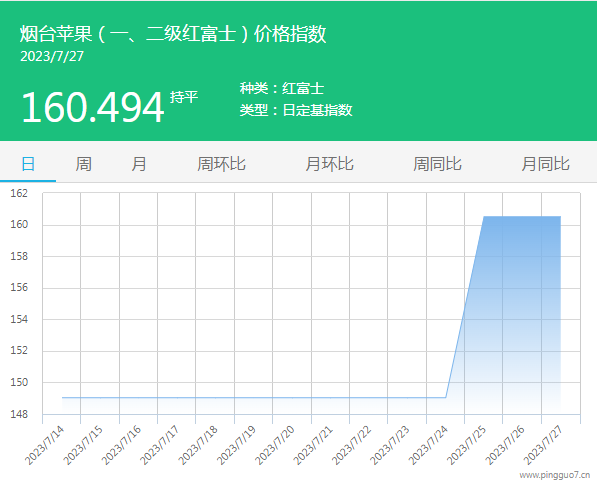Click the 2023/7/20 x-axis date label

pos(275,445)
